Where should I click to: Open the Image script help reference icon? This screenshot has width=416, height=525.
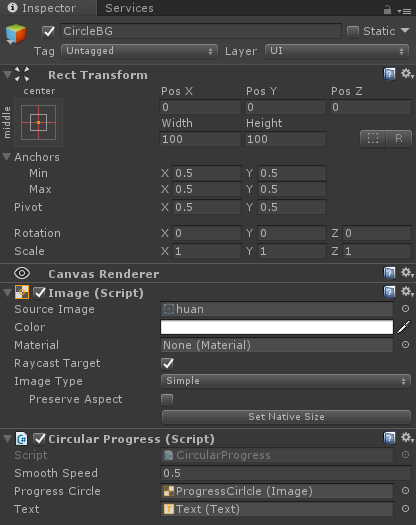[389, 292]
